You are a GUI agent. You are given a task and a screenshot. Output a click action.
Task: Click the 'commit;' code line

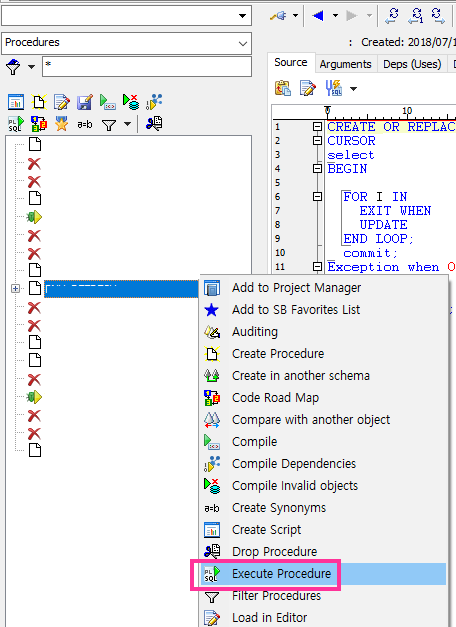click(370, 253)
